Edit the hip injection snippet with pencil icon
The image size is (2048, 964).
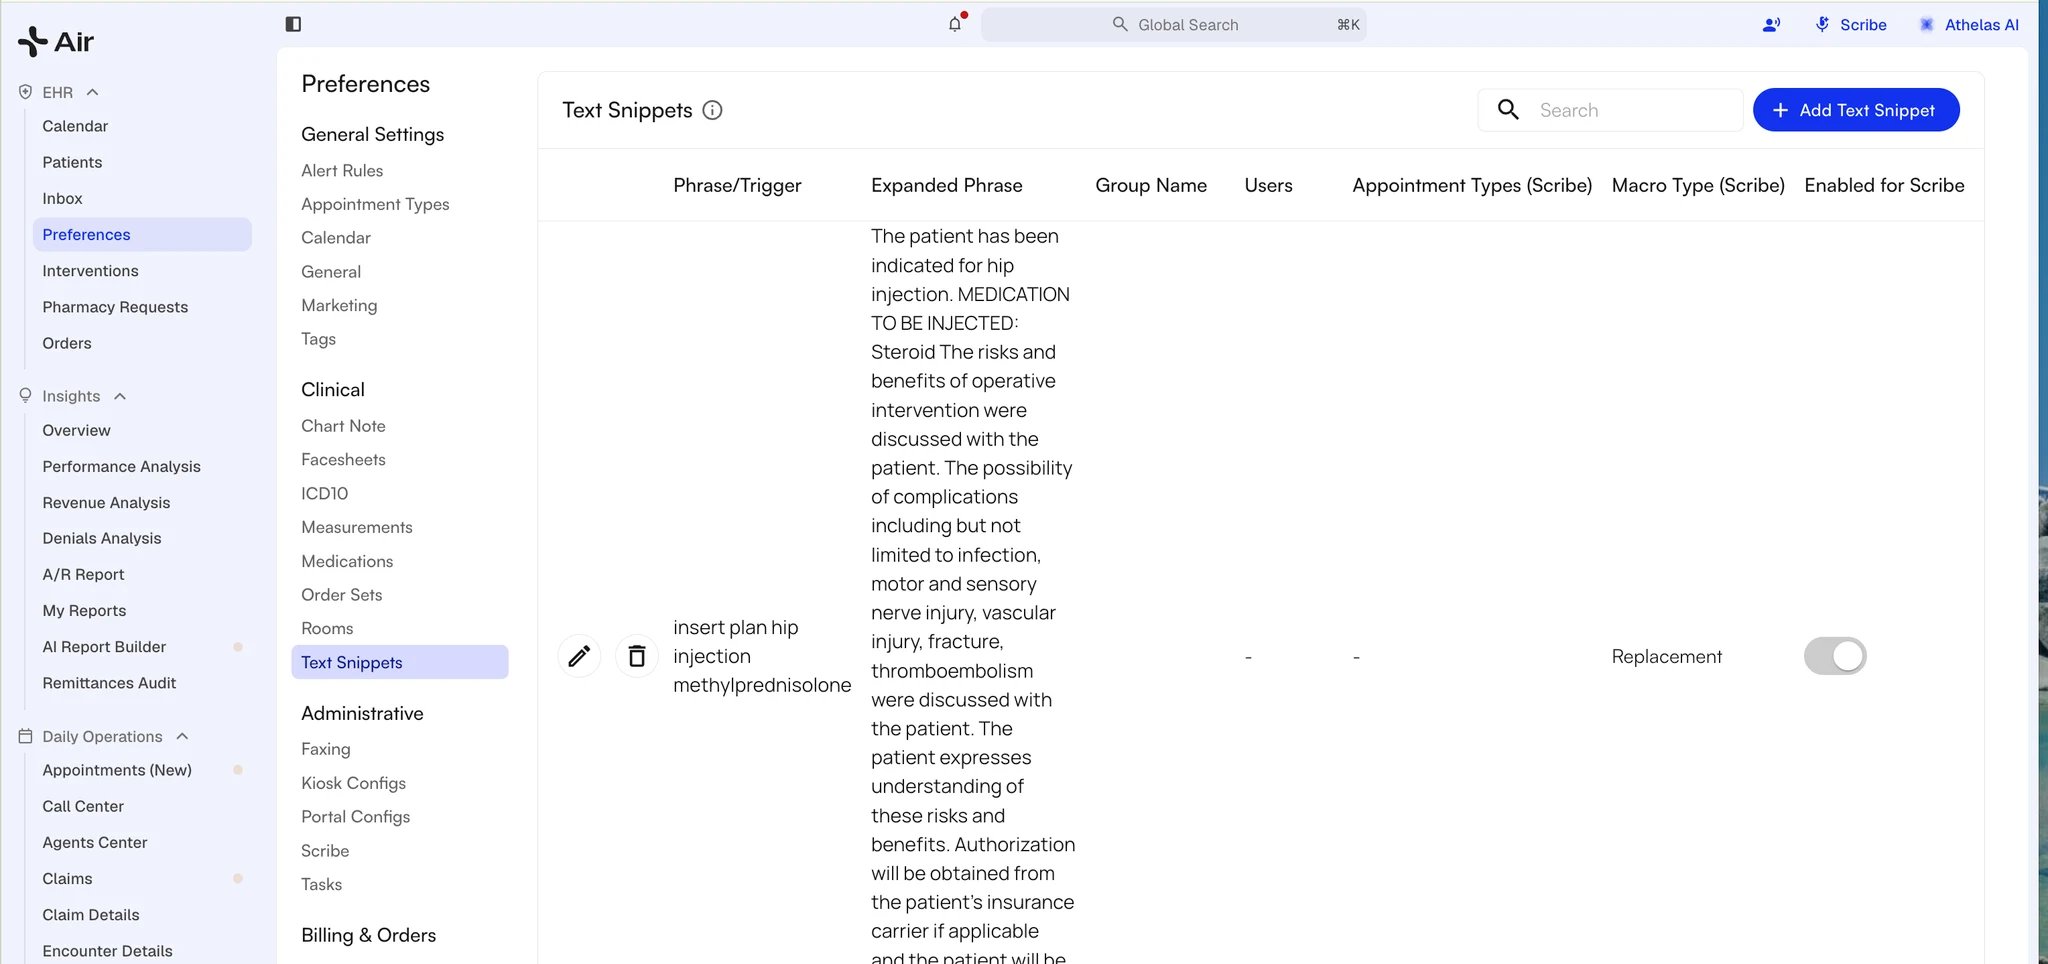coord(579,656)
